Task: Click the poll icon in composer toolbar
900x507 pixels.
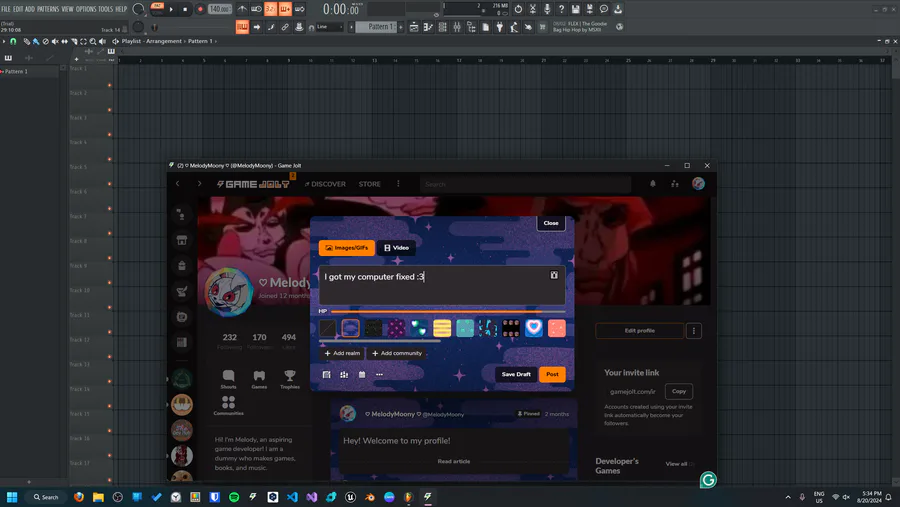Action: click(344, 374)
